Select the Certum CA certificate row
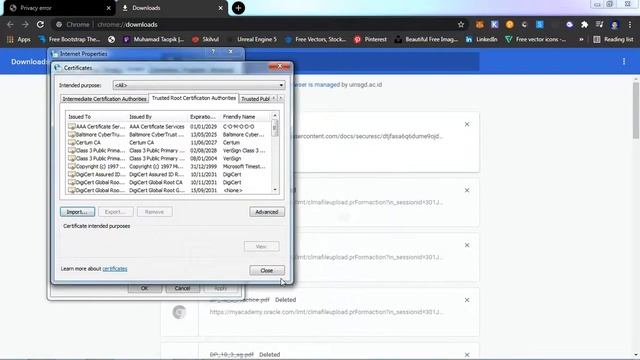 click(x=168, y=142)
